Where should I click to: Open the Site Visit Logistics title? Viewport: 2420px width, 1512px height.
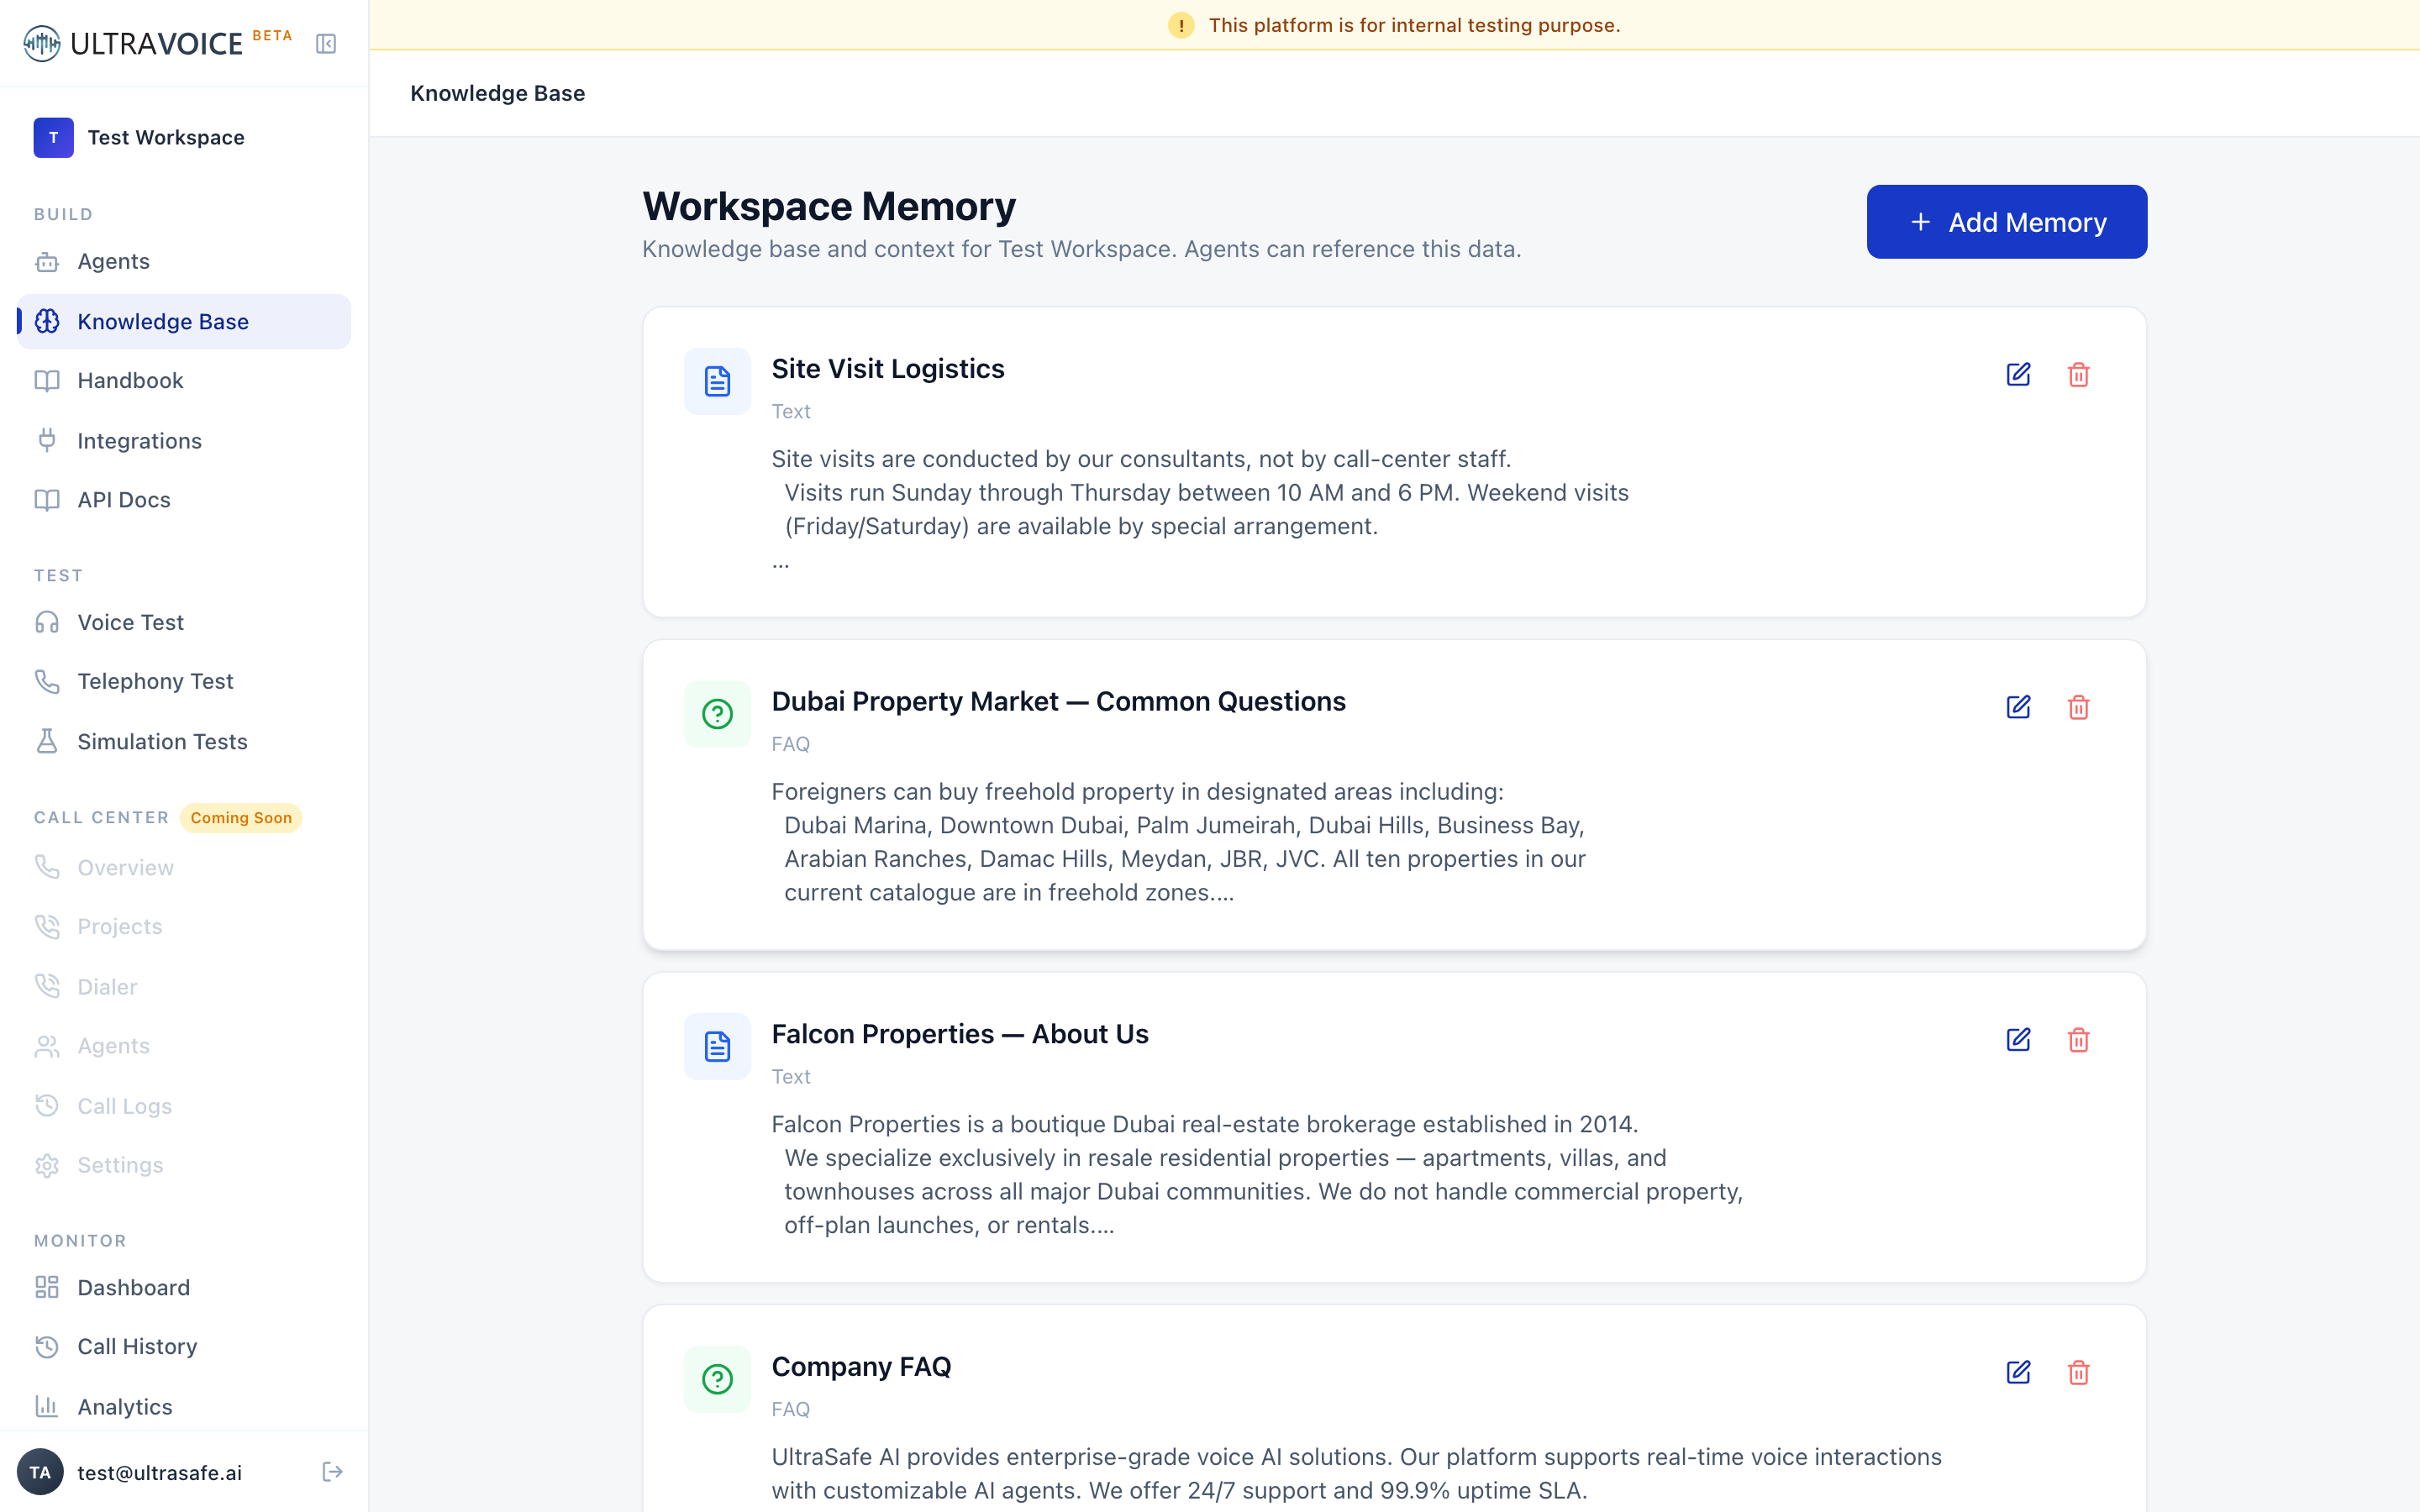(888, 369)
